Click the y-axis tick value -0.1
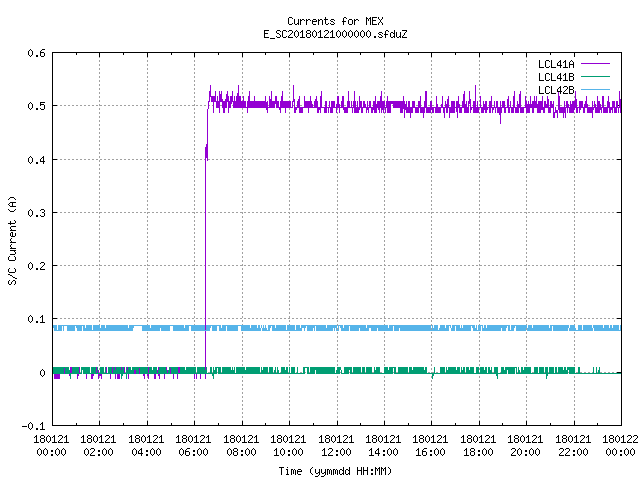Image resolution: width=640 pixels, height=480 pixels. 33,426
